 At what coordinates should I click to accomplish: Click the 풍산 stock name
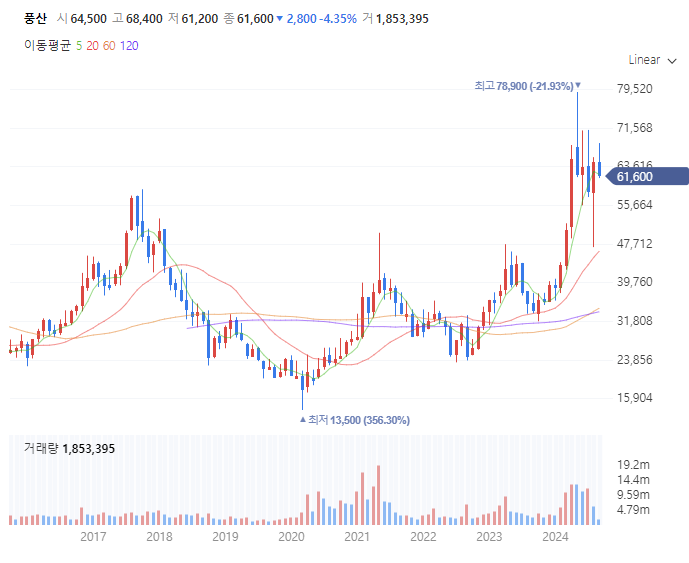coord(35,18)
